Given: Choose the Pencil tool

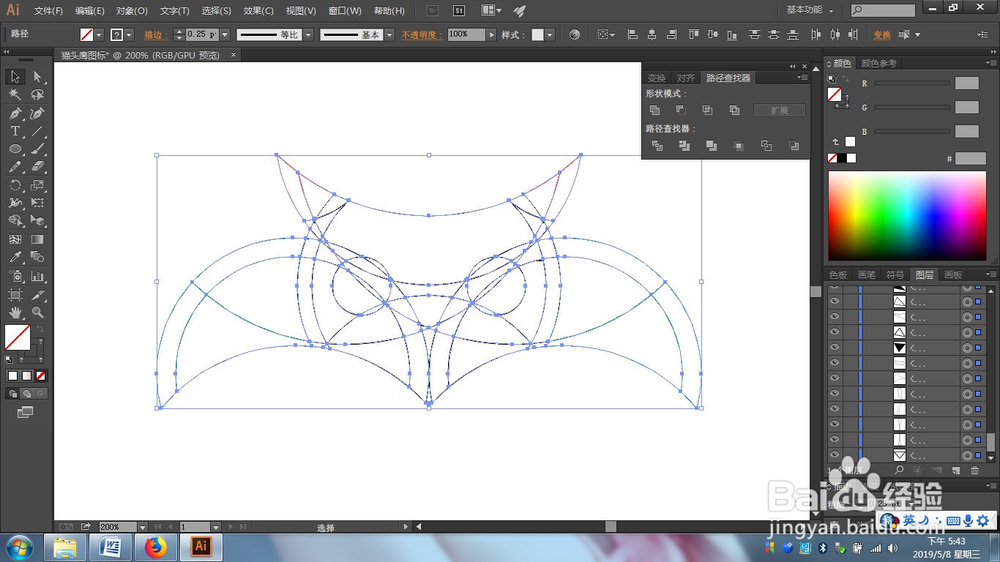Looking at the screenshot, I should 15,166.
